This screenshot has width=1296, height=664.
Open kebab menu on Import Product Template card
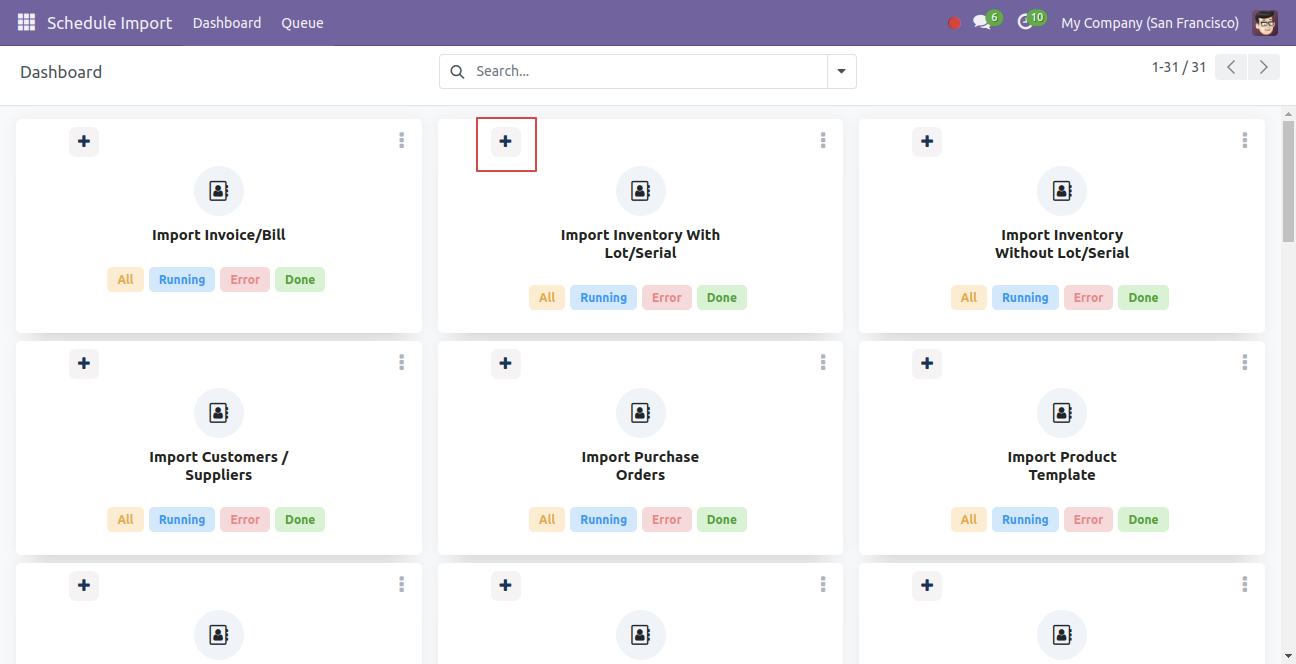point(1245,363)
